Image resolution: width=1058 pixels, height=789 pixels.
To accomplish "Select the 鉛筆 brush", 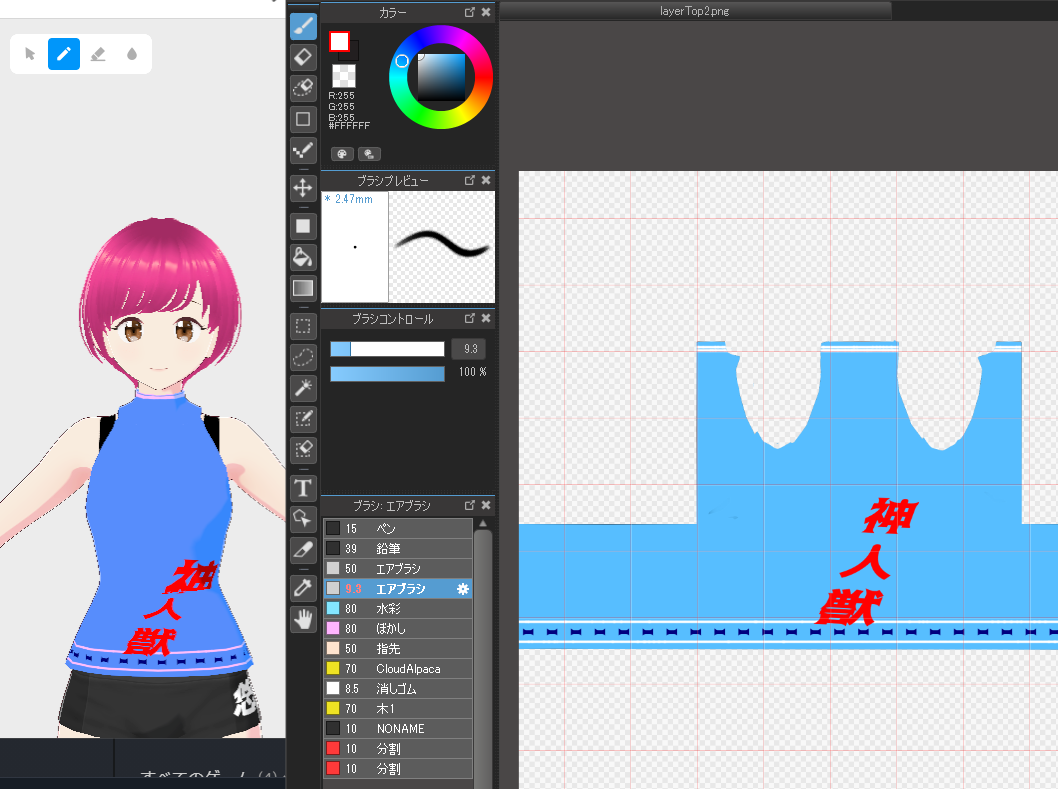I will [398, 549].
